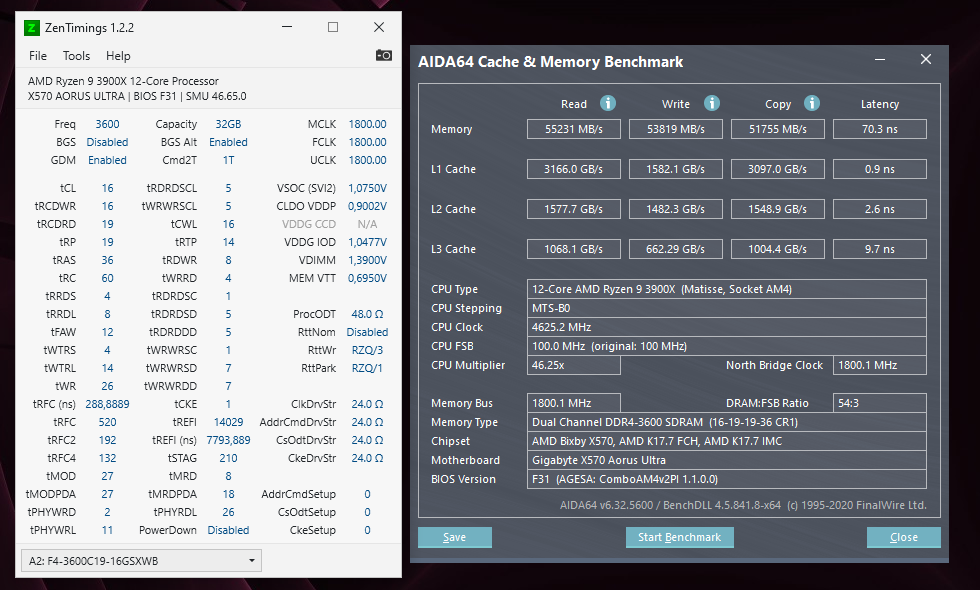980x590 pixels.
Task: Click VSOC (SVI2) value 1,0750V
Action: pos(368,188)
